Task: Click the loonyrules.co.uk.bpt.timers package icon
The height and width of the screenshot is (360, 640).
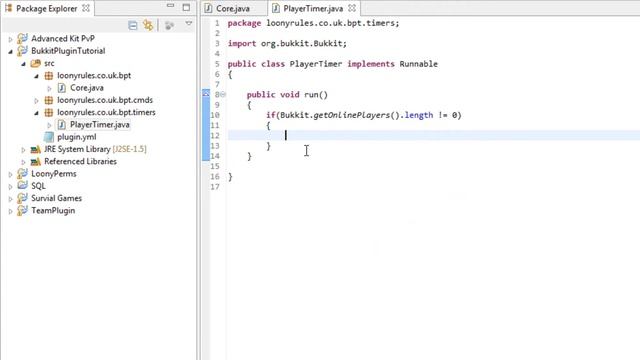Action: click(x=49, y=112)
